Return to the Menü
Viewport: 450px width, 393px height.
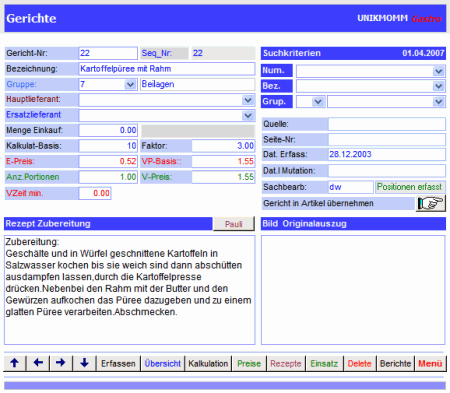(x=430, y=363)
